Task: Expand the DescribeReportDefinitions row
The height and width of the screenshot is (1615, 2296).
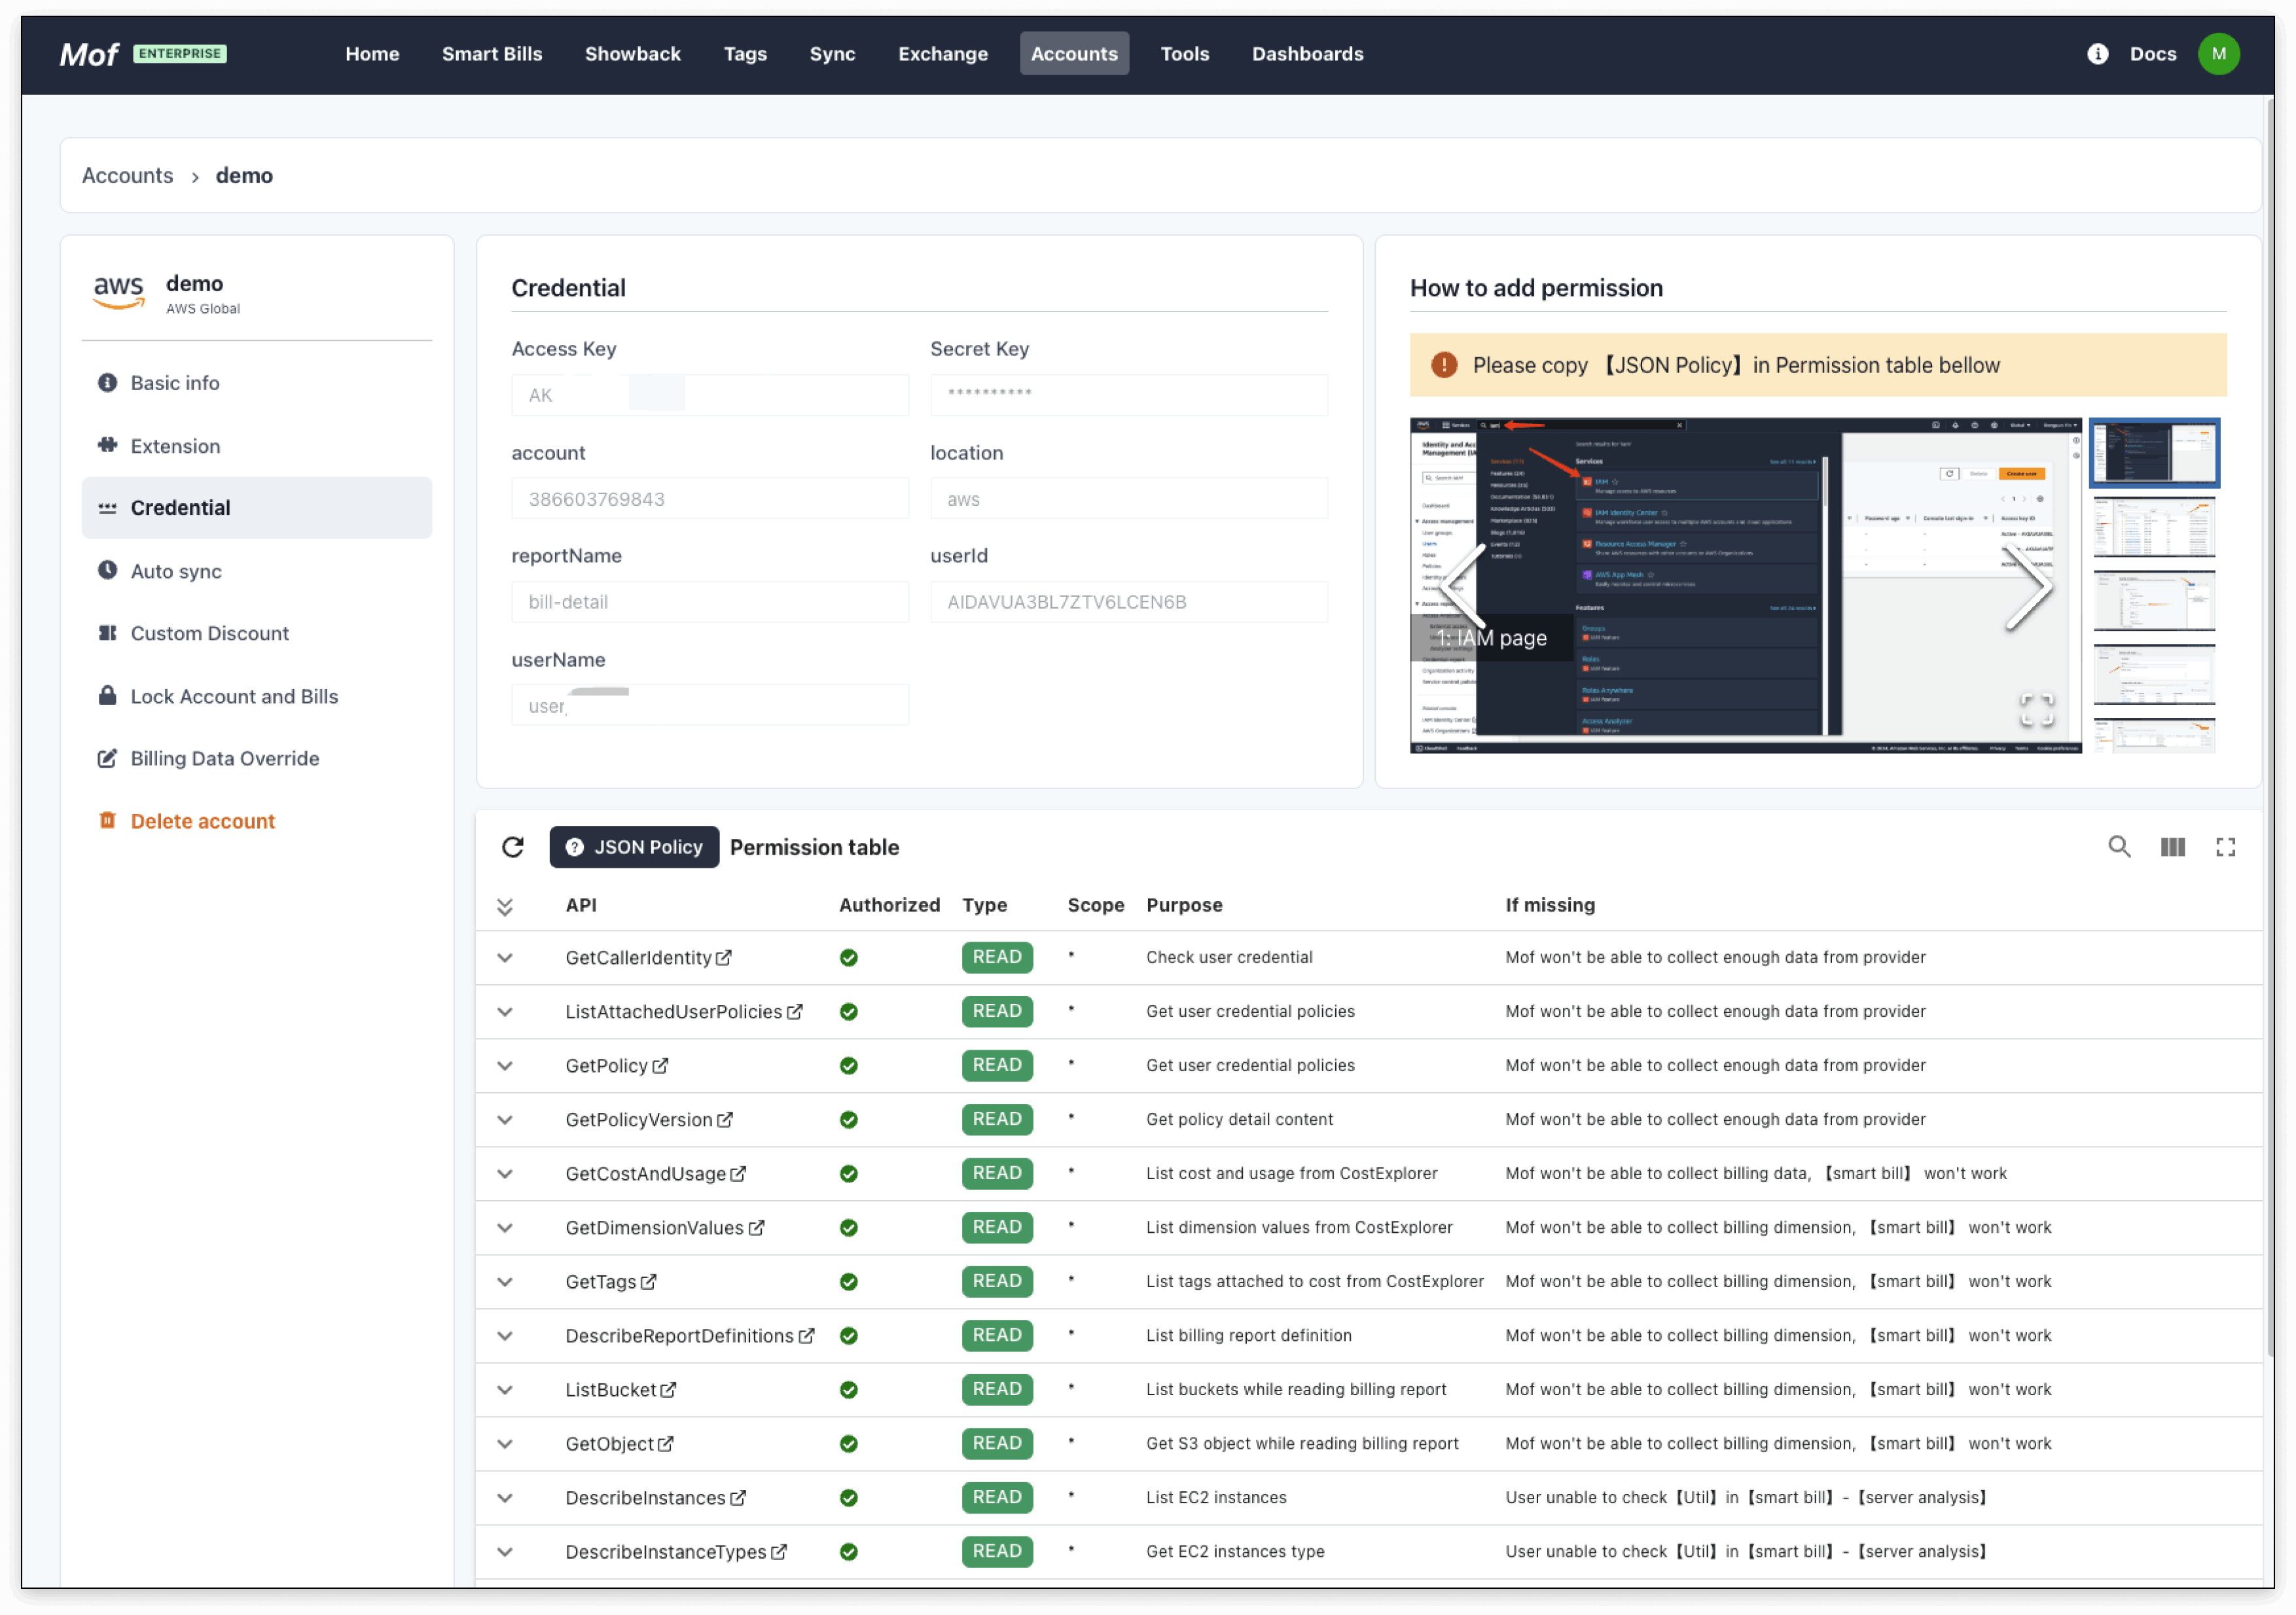Action: click(505, 1336)
